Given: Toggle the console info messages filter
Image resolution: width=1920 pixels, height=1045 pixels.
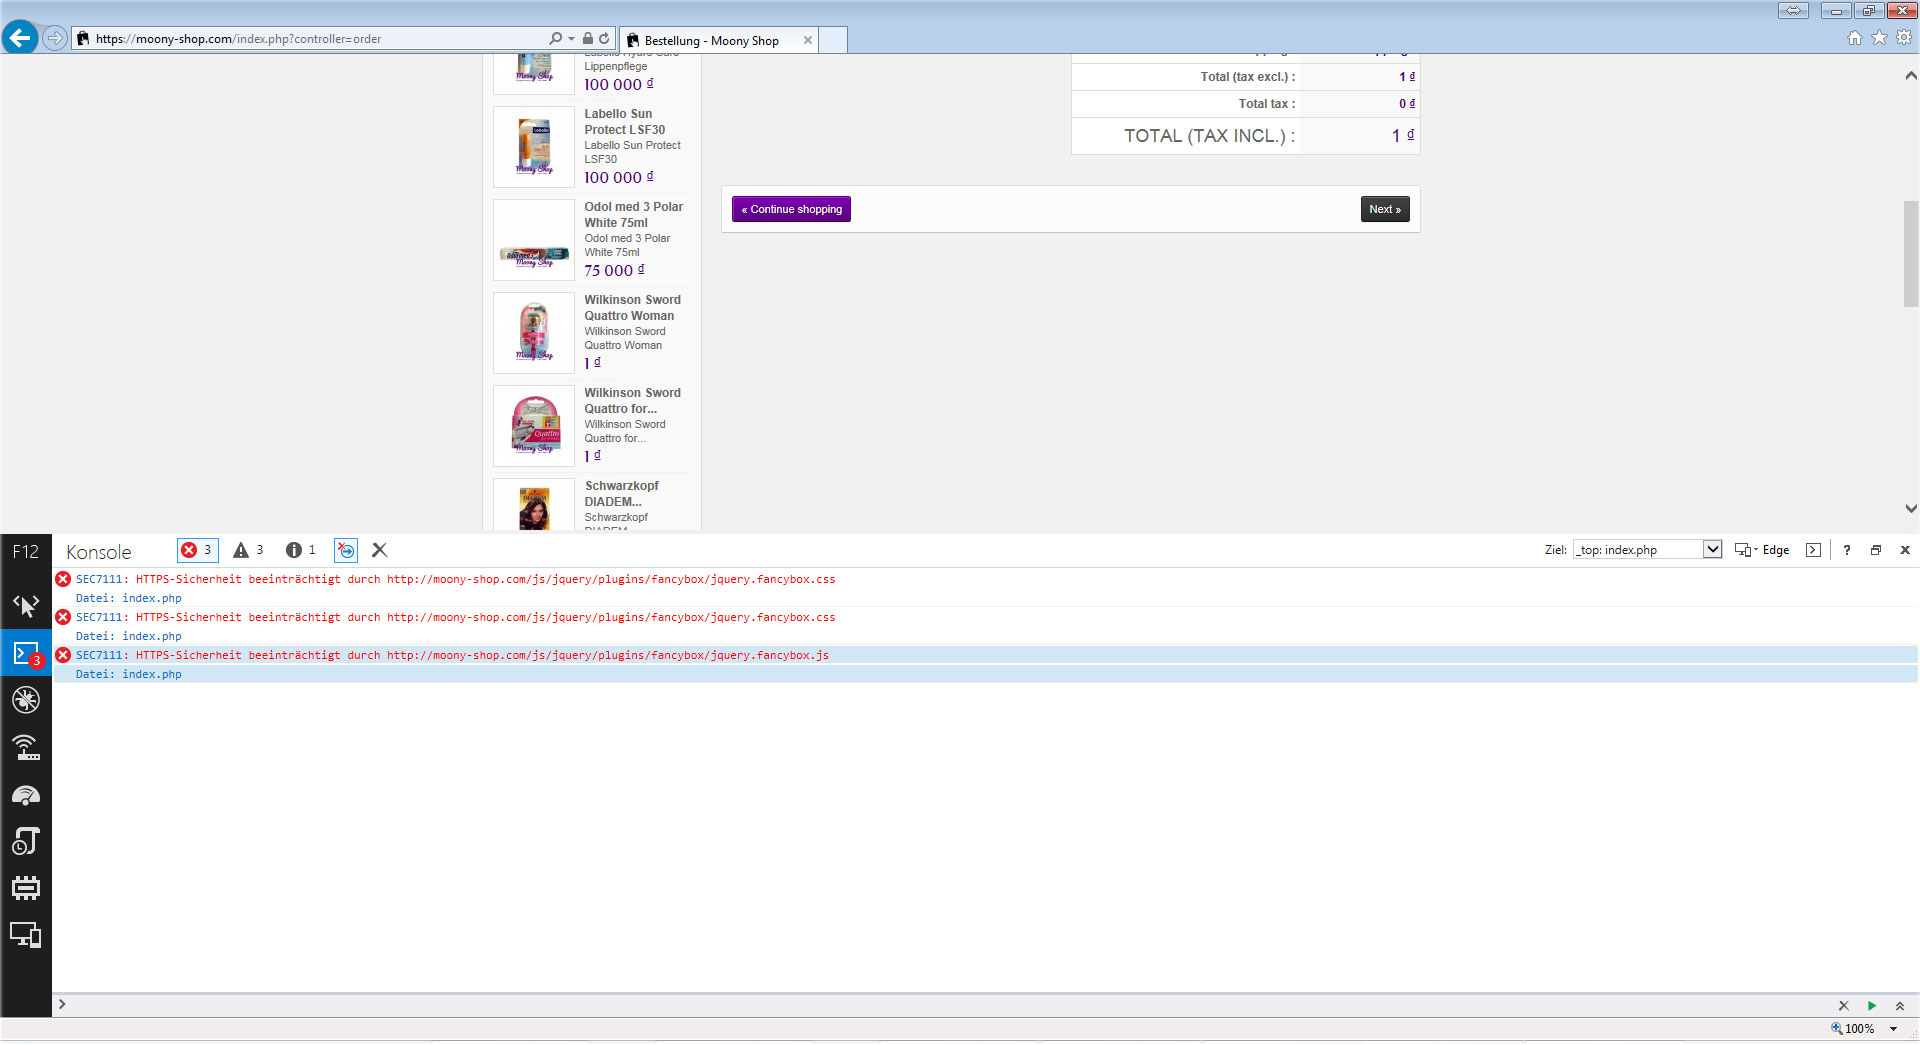Looking at the screenshot, I should tap(301, 550).
